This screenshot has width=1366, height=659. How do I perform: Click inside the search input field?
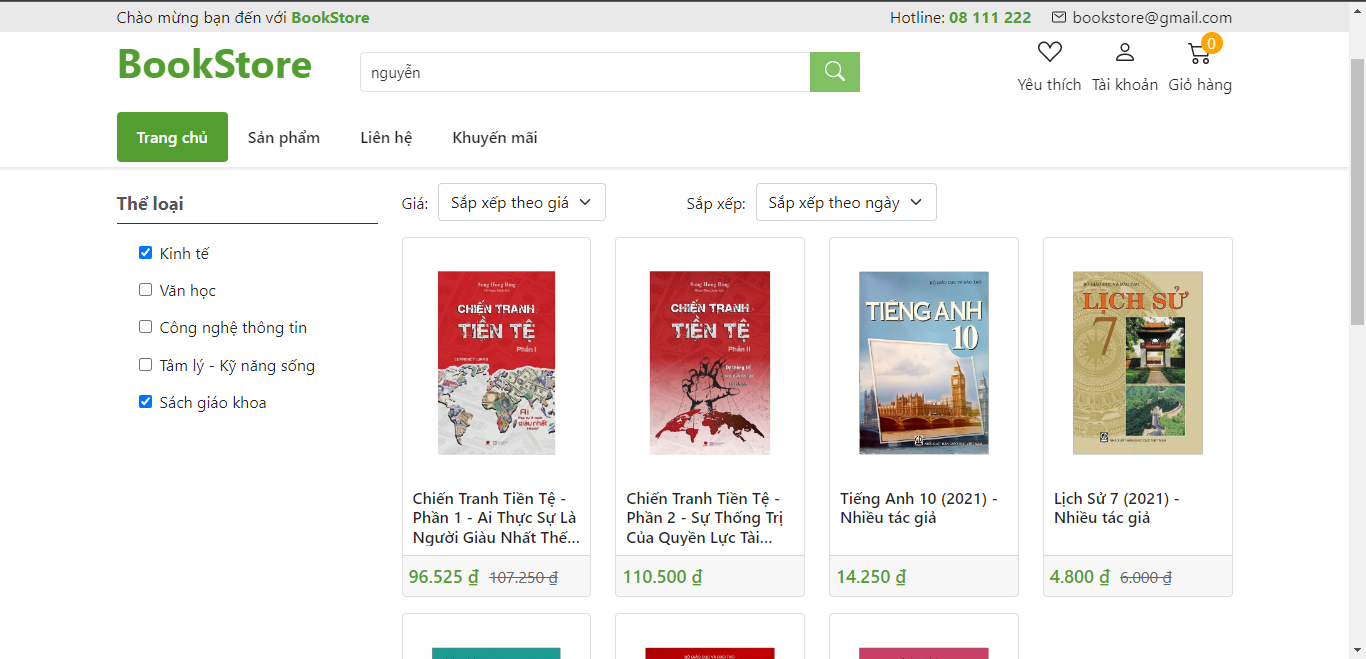pyautogui.click(x=580, y=71)
